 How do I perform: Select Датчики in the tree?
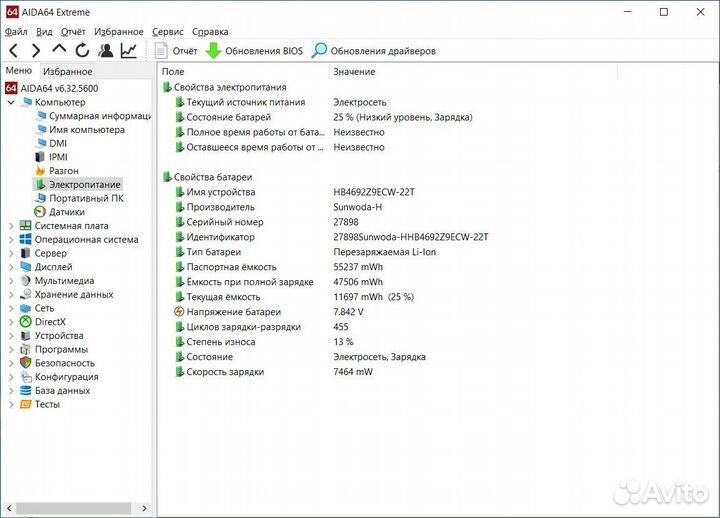click(66, 212)
